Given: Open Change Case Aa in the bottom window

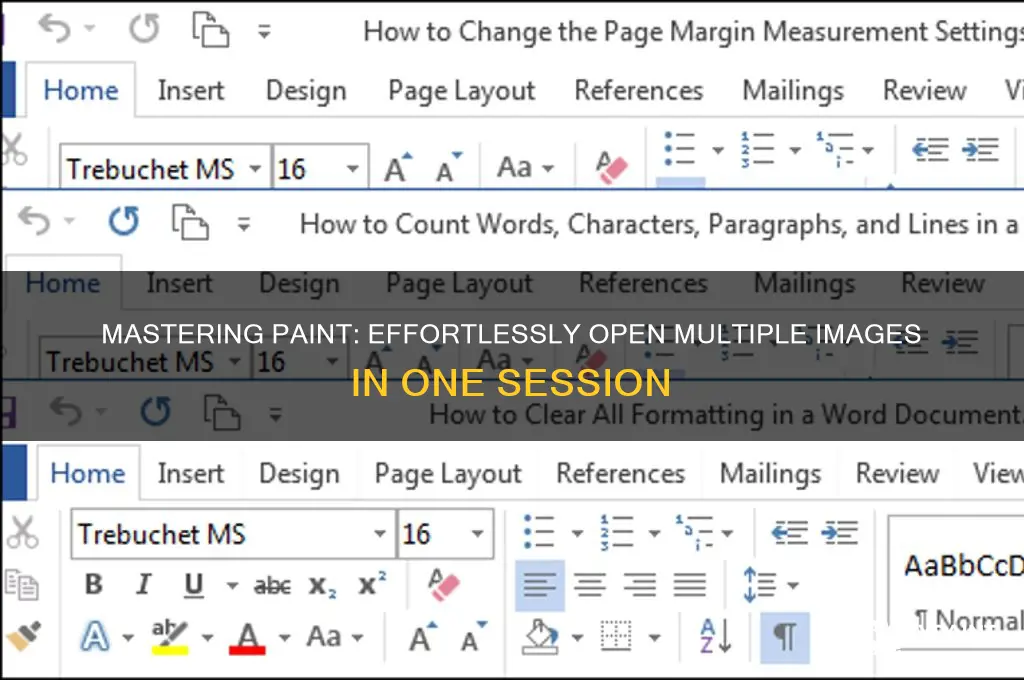Looking at the screenshot, I should (334, 636).
